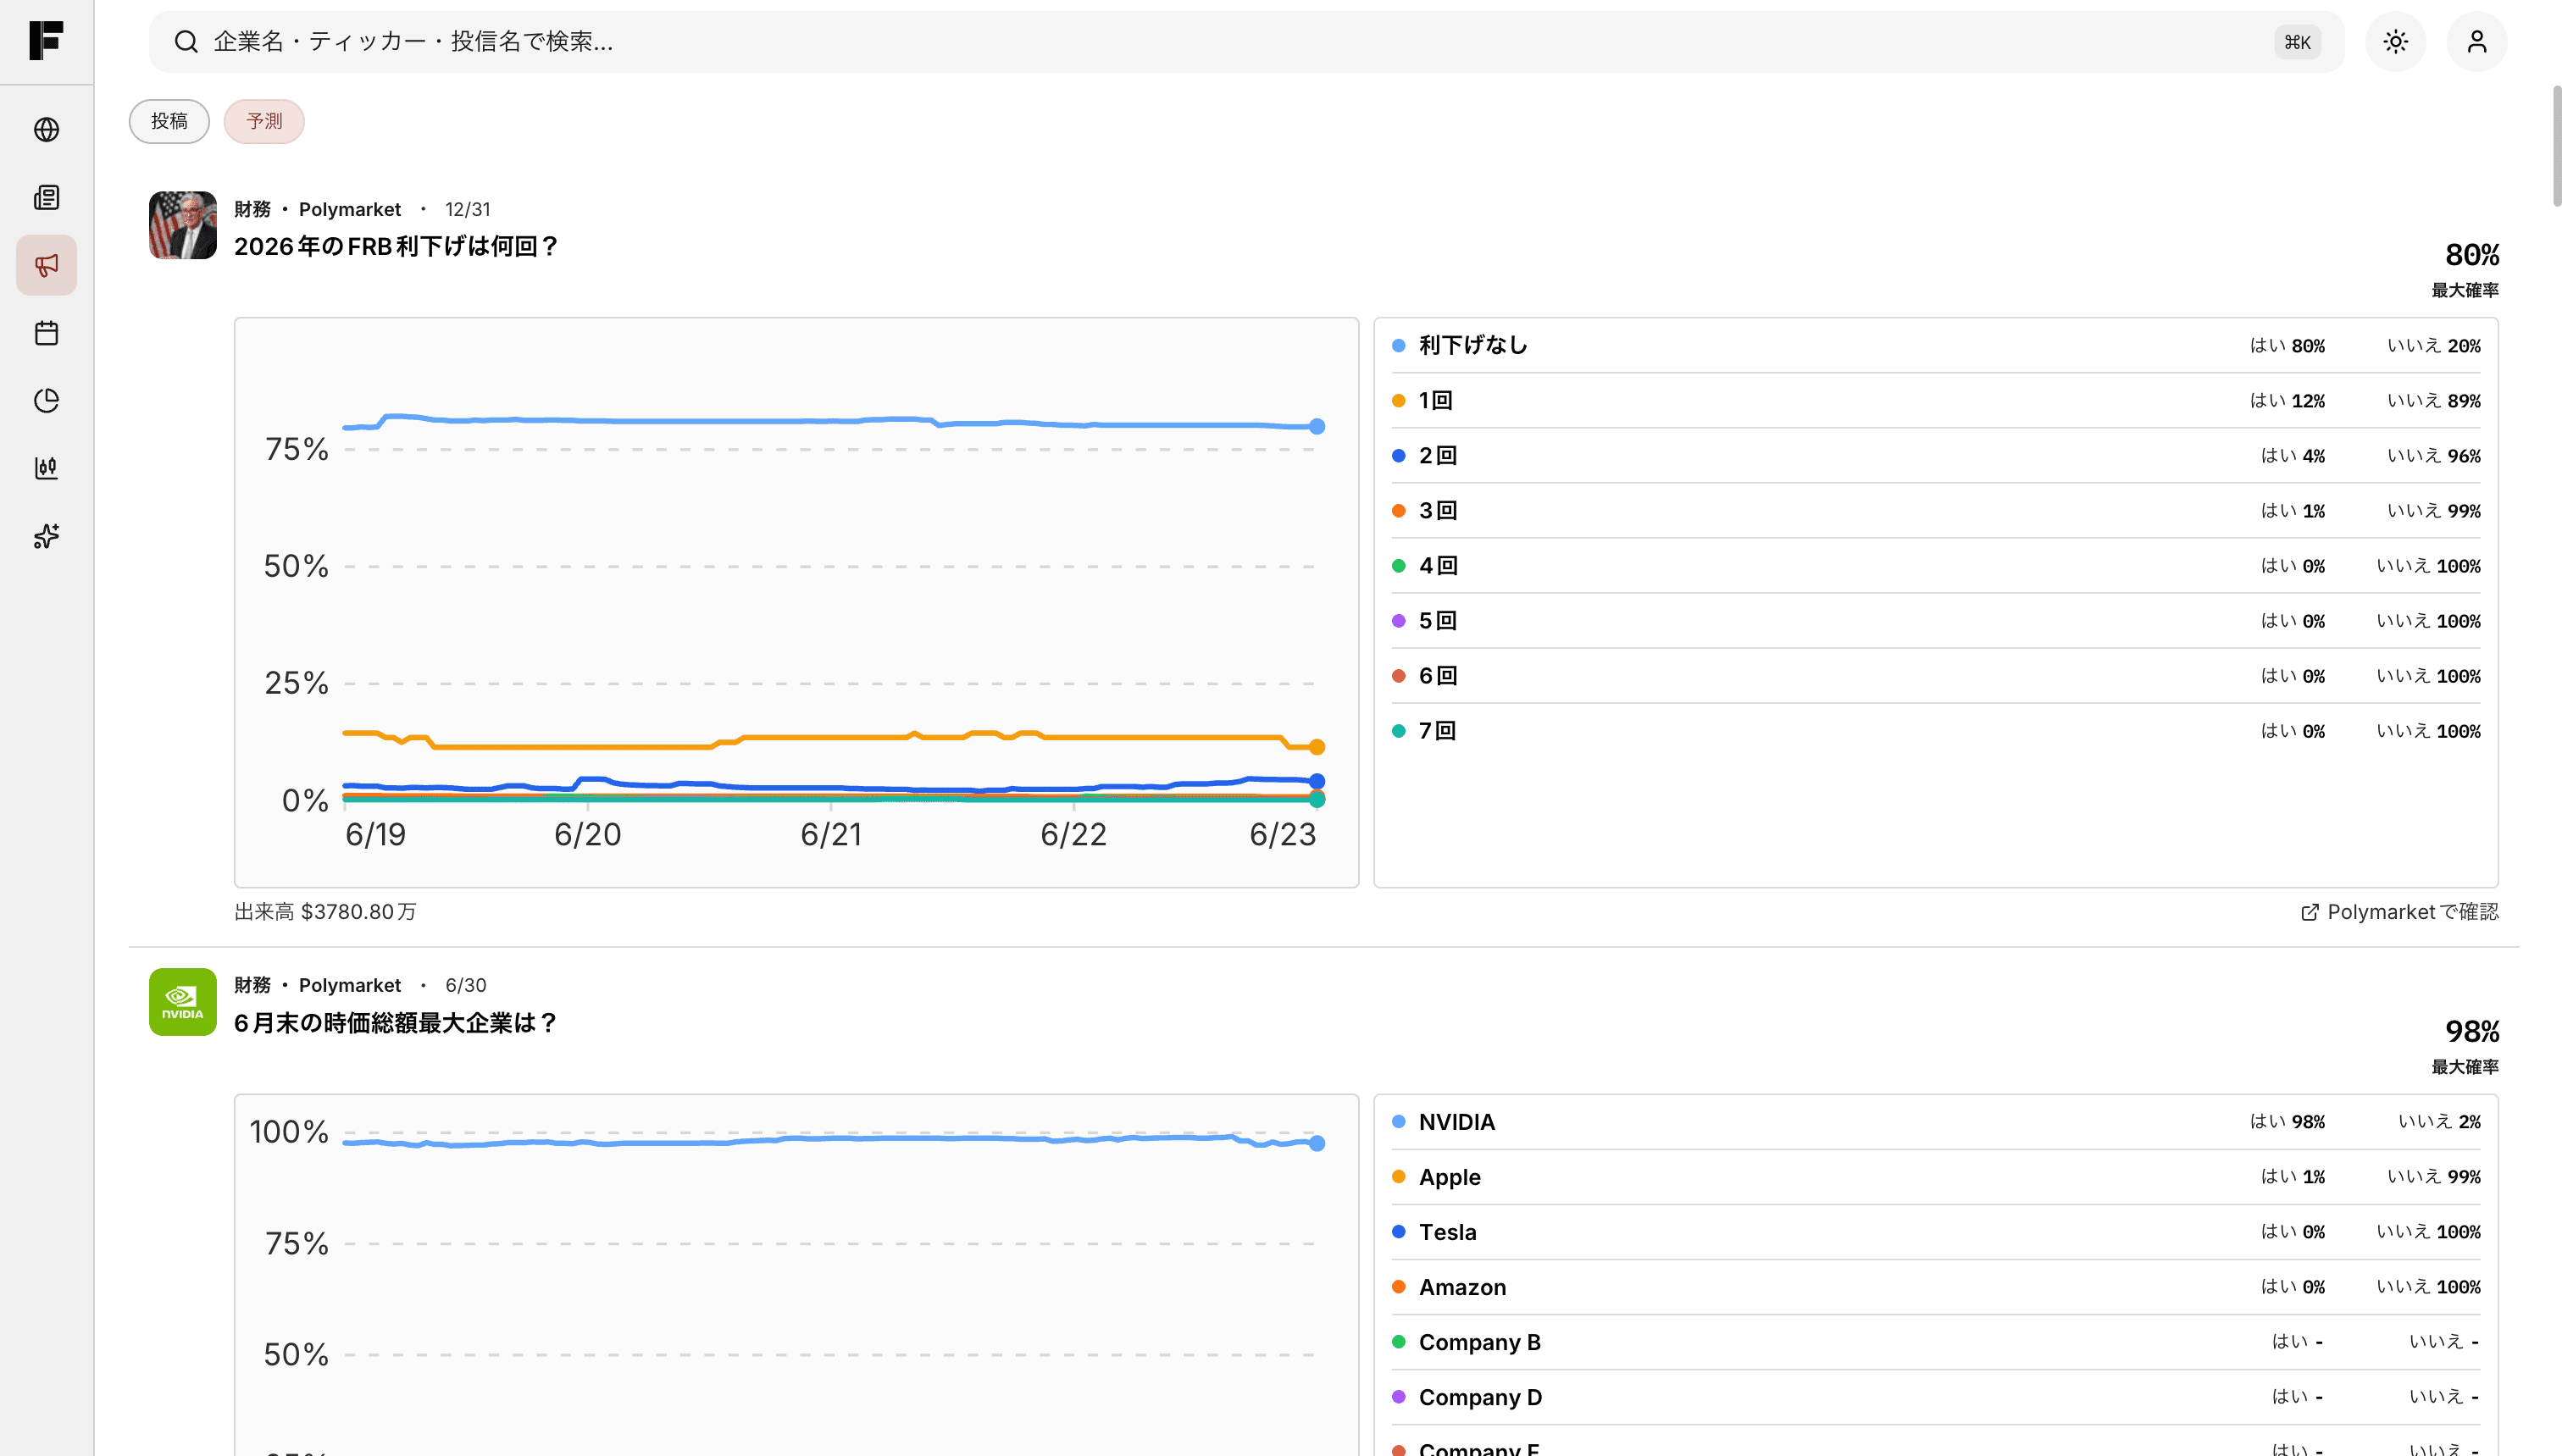The image size is (2562, 1456).
Task: Click the purple 5回 legend dot
Action: (1398, 620)
